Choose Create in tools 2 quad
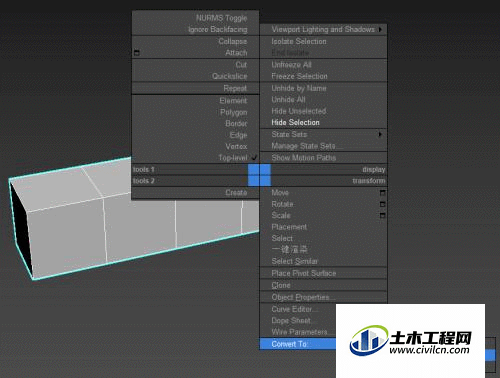 236,192
